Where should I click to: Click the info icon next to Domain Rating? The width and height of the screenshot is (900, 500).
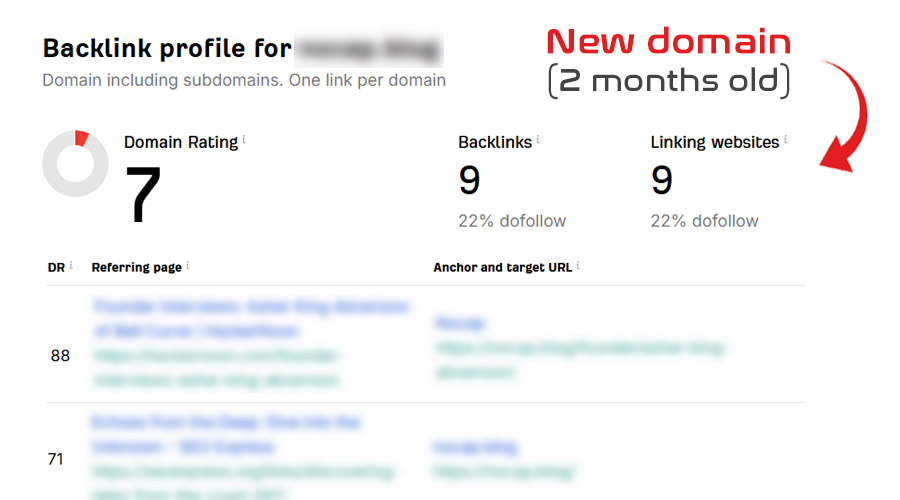click(244, 140)
